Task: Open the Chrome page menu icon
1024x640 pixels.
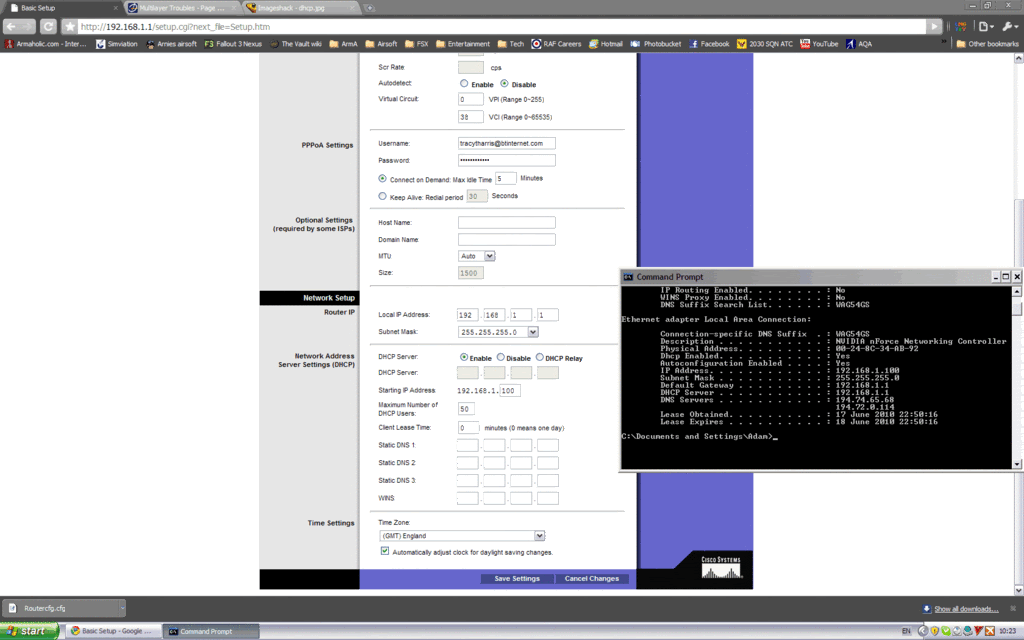Action: pos(987,26)
